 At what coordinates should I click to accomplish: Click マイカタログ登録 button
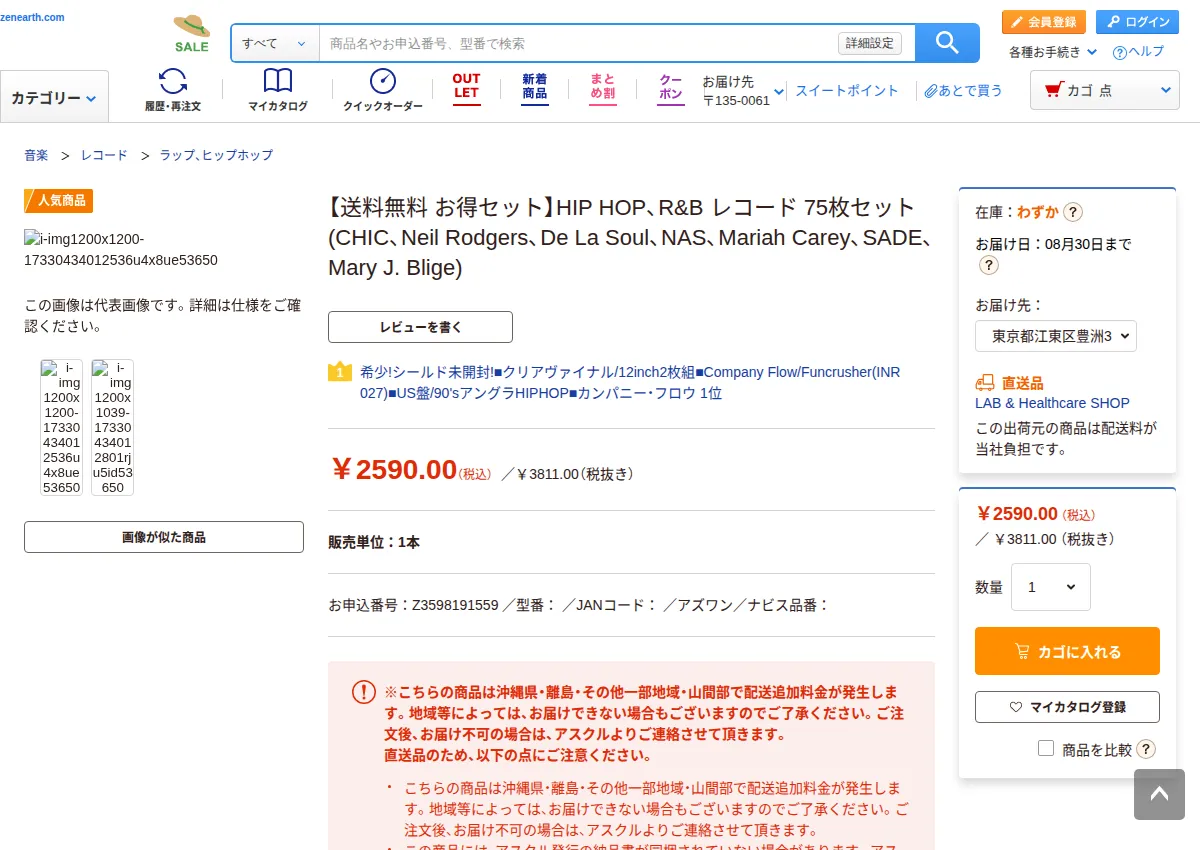pyautogui.click(x=1067, y=707)
